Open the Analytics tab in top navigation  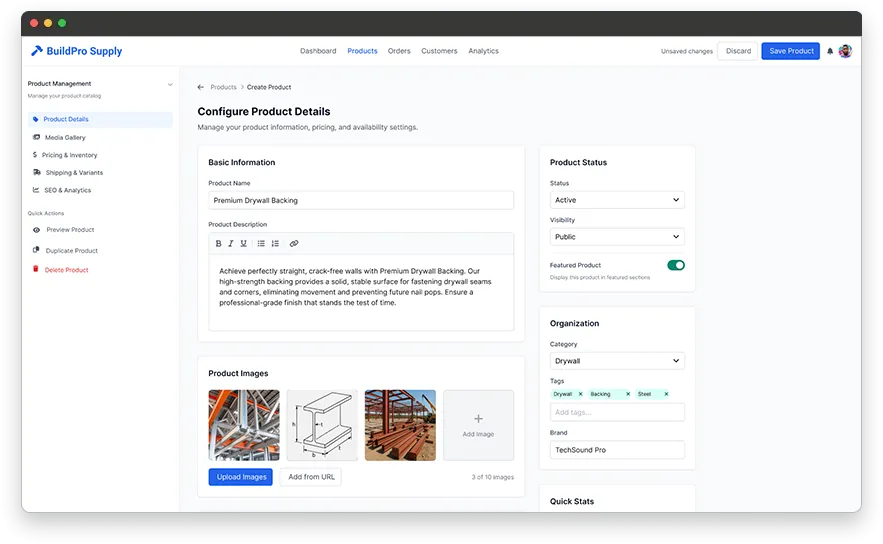click(x=483, y=51)
